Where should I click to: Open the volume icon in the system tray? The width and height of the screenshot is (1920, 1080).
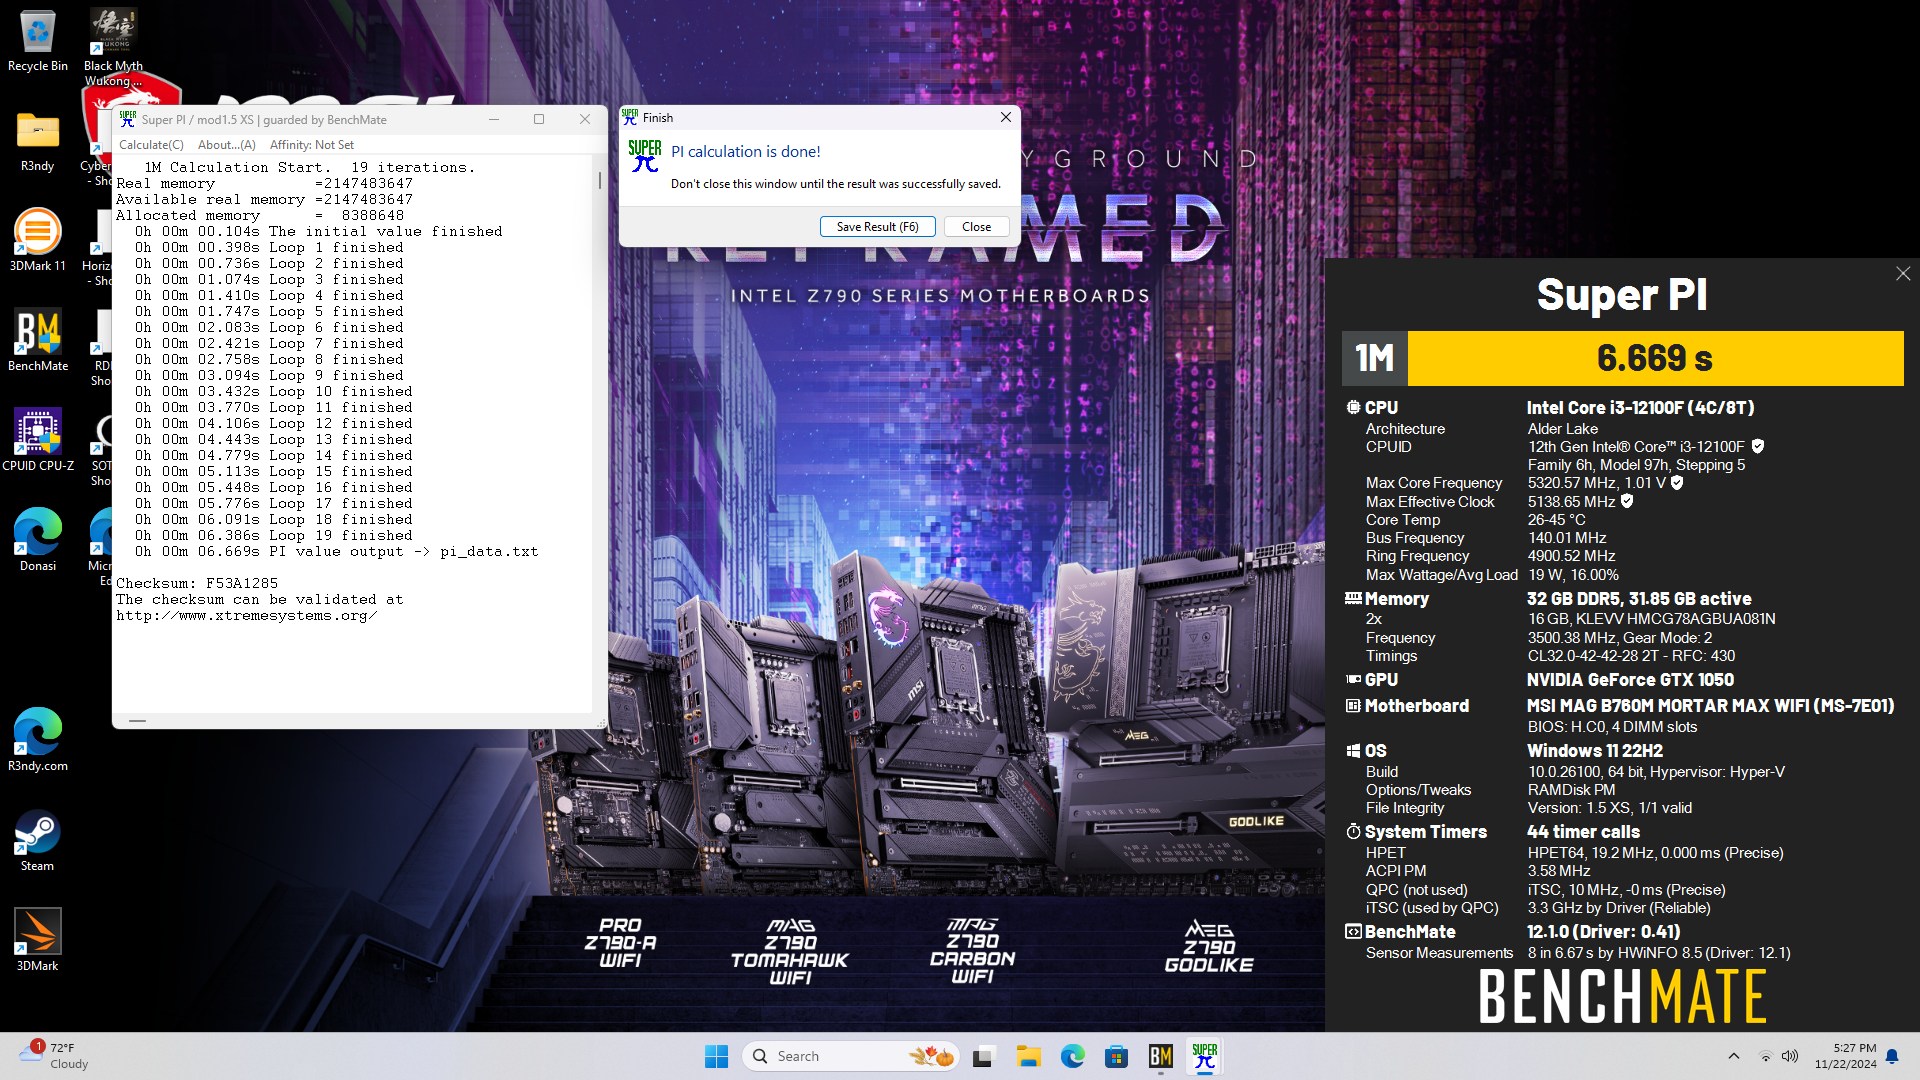pos(1790,1056)
